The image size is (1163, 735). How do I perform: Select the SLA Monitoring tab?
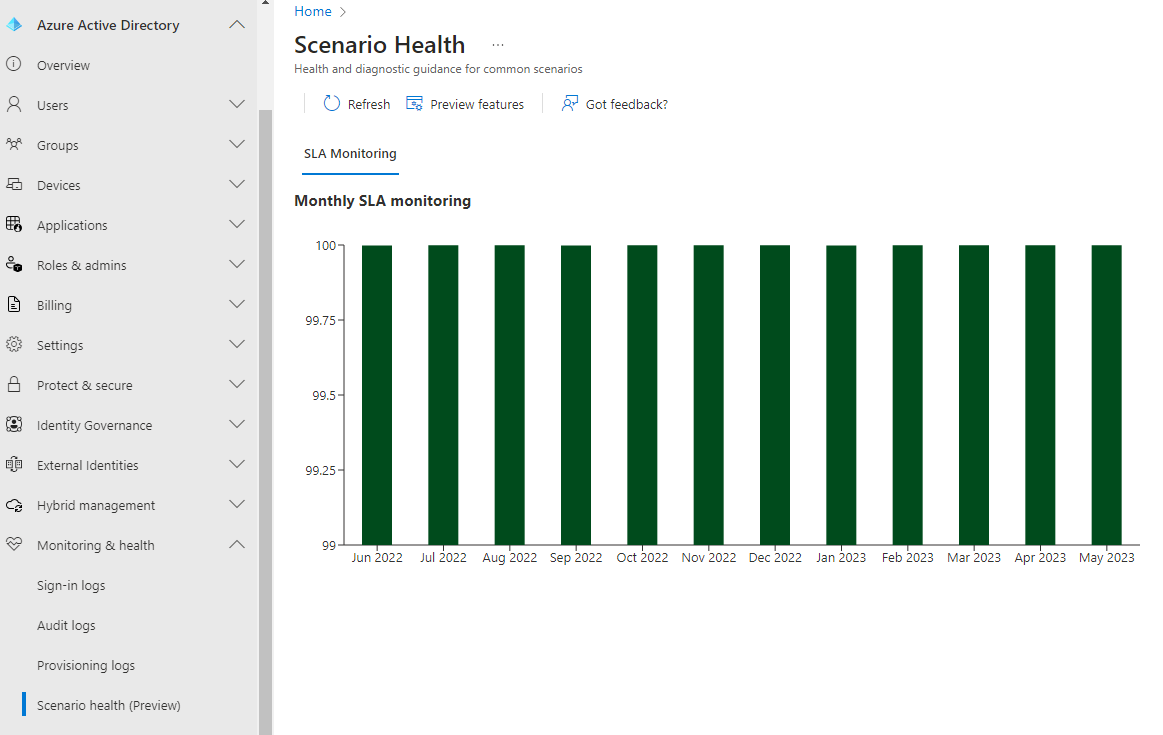click(x=350, y=154)
